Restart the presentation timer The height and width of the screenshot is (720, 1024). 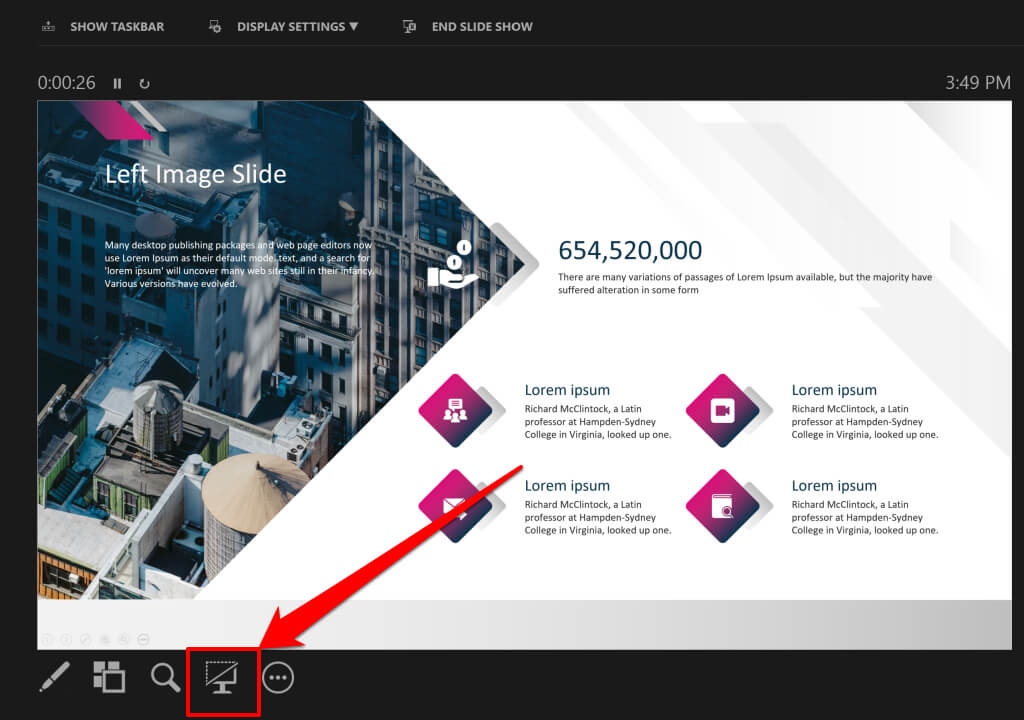(144, 84)
